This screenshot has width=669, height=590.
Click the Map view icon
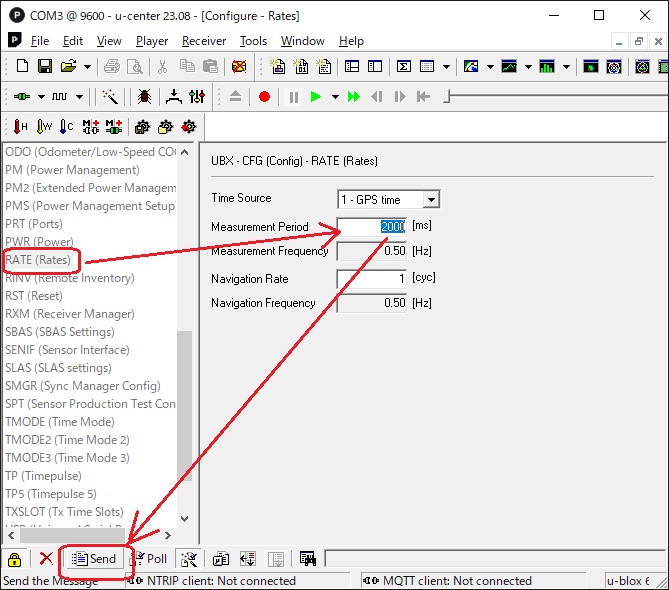tap(471, 67)
